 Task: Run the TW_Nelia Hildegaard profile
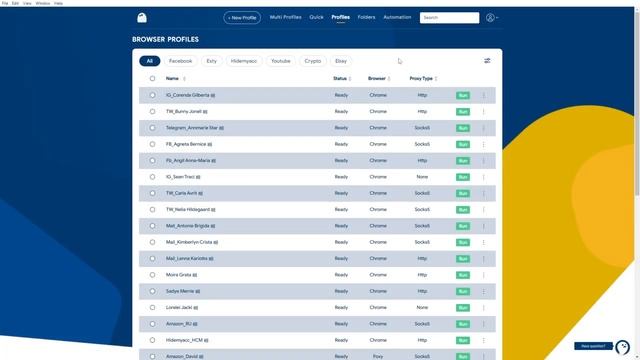tap(463, 209)
